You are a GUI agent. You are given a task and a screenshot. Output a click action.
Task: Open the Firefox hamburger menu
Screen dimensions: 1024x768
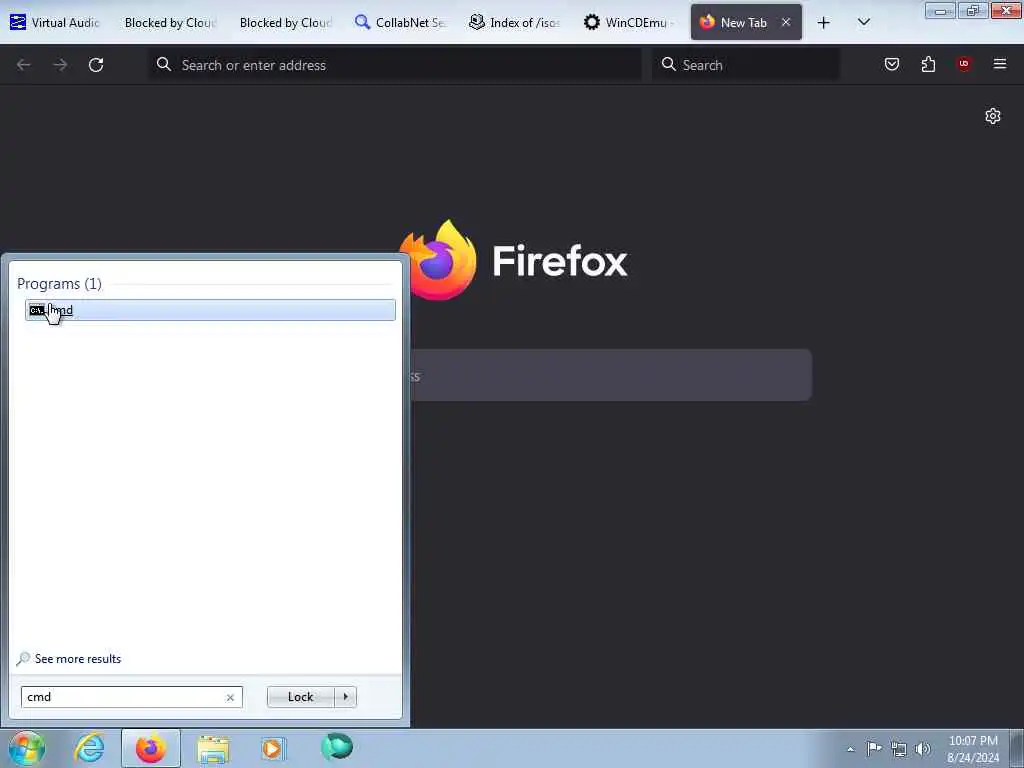pos(1000,64)
